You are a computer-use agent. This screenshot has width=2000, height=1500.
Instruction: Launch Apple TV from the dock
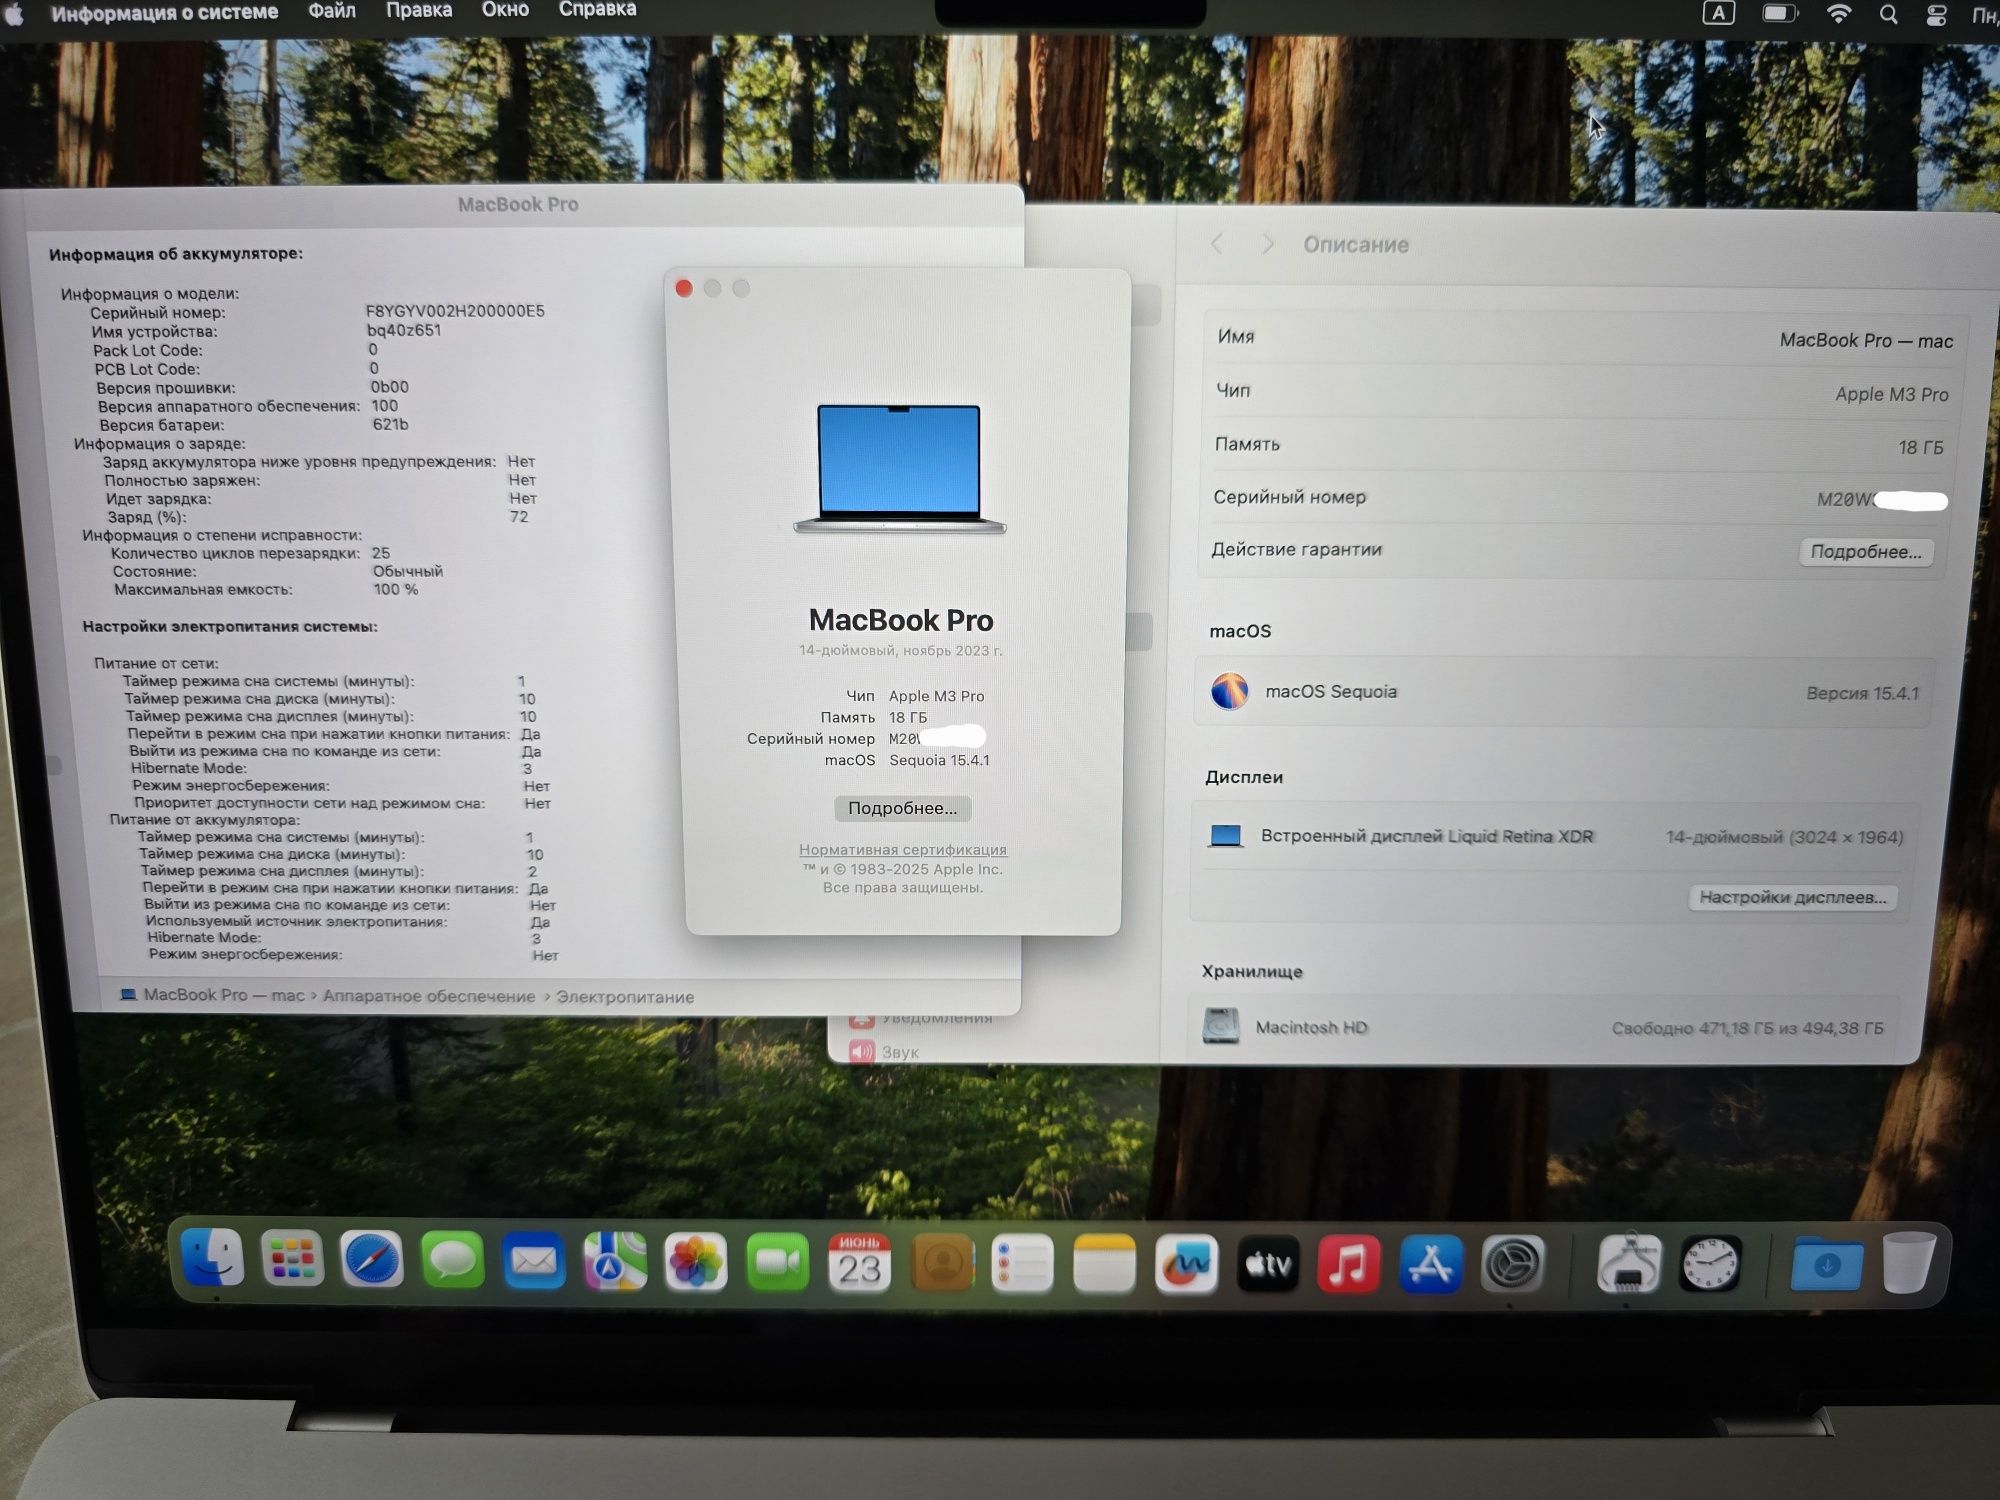[x=1267, y=1265]
